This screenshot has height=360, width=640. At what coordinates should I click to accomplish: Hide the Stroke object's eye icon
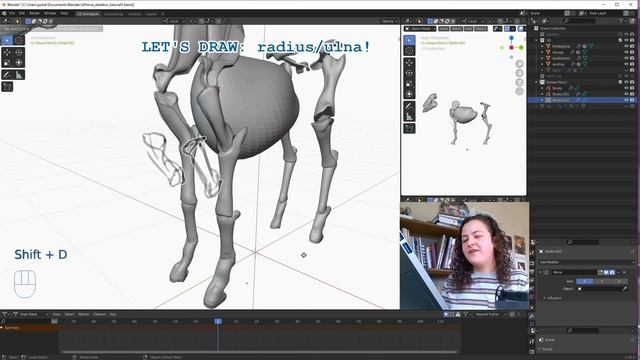tap(626, 88)
